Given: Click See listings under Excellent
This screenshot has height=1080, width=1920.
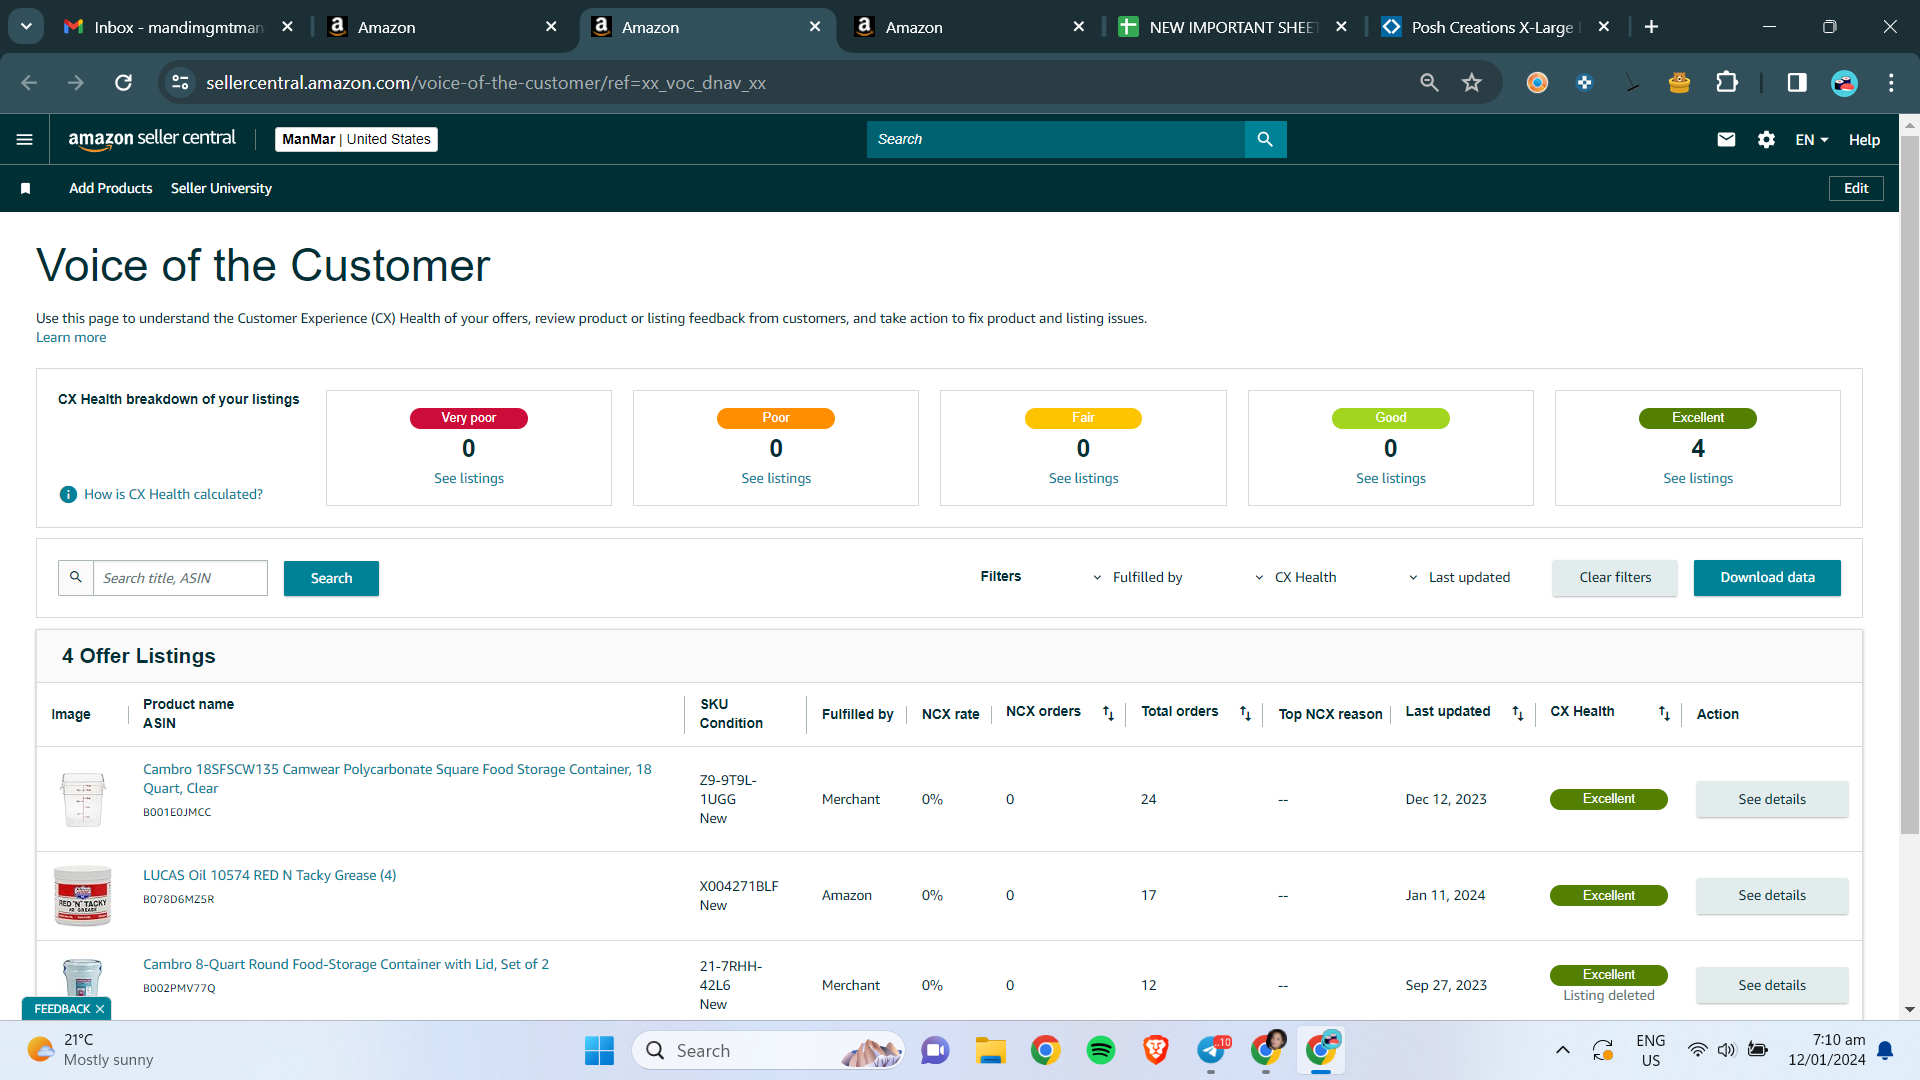Looking at the screenshot, I should point(1697,478).
